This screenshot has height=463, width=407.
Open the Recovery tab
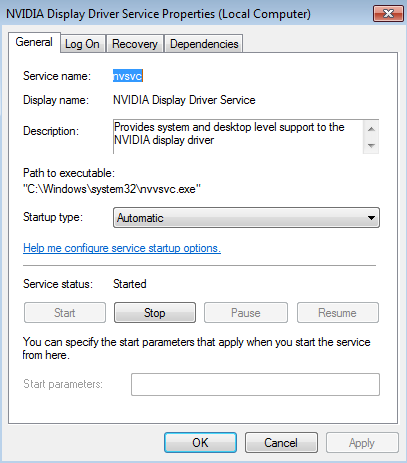pos(135,44)
